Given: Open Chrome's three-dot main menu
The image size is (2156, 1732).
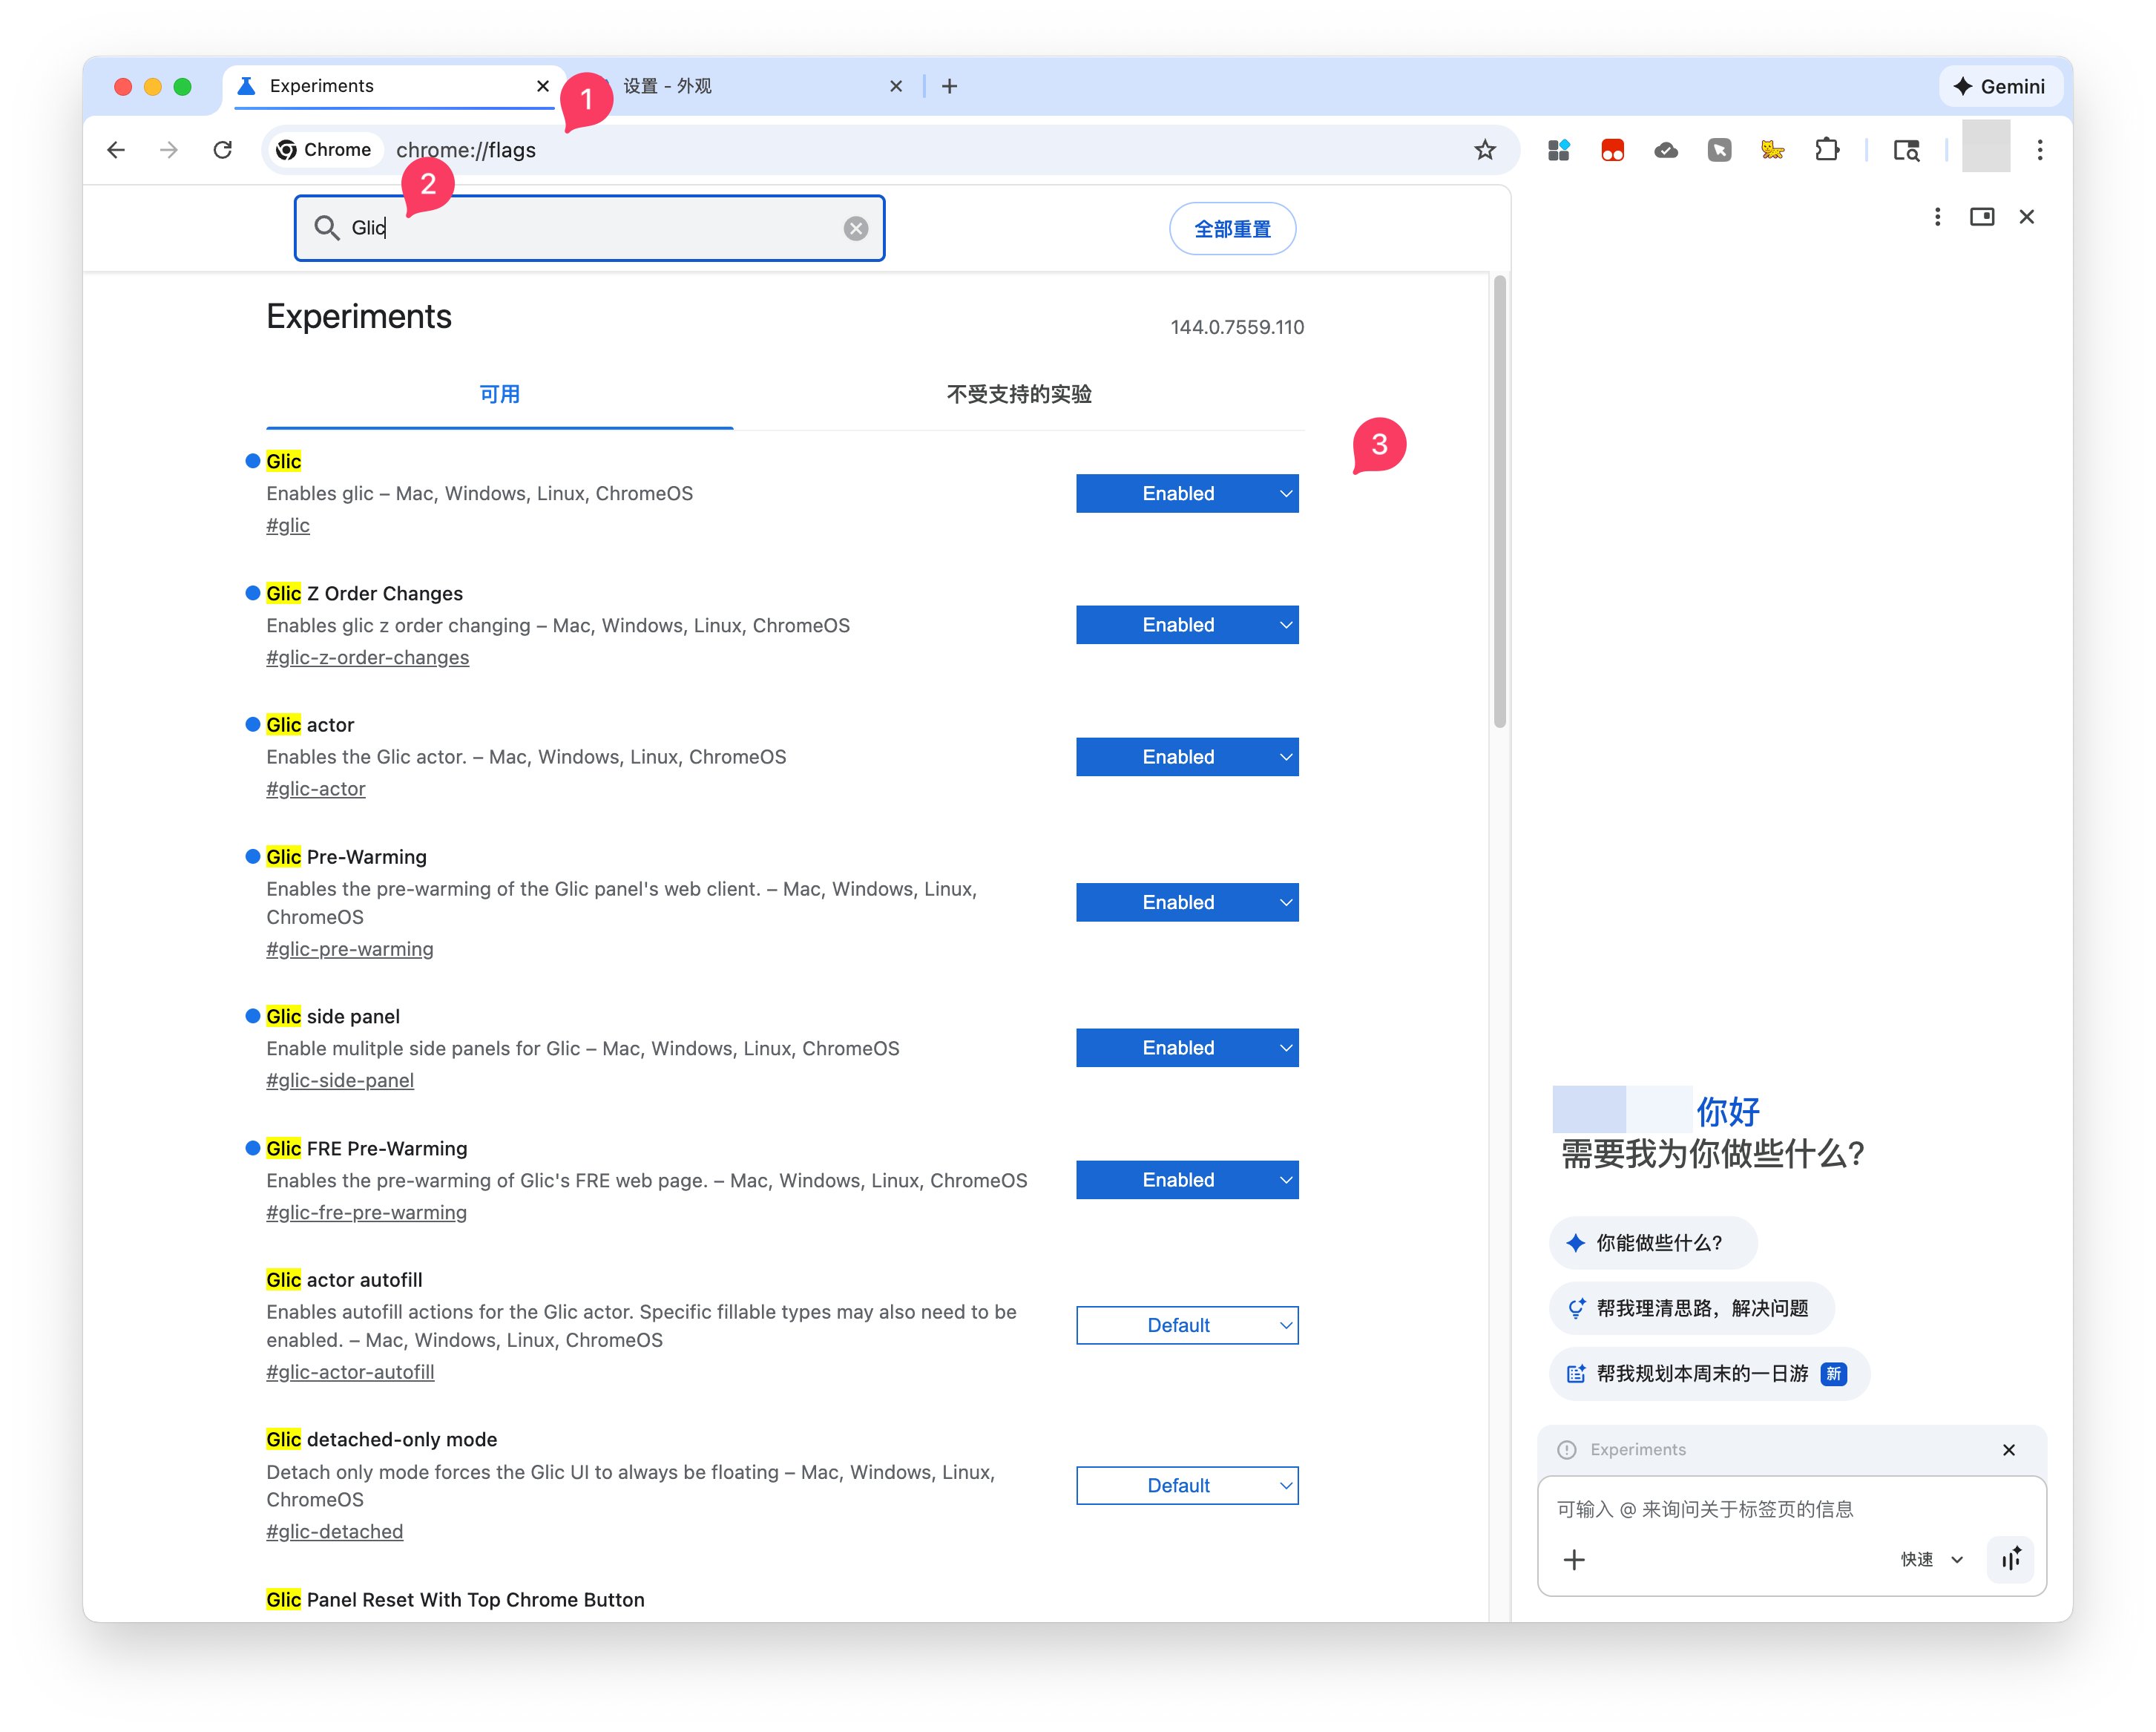Looking at the screenshot, I should (2040, 150).
